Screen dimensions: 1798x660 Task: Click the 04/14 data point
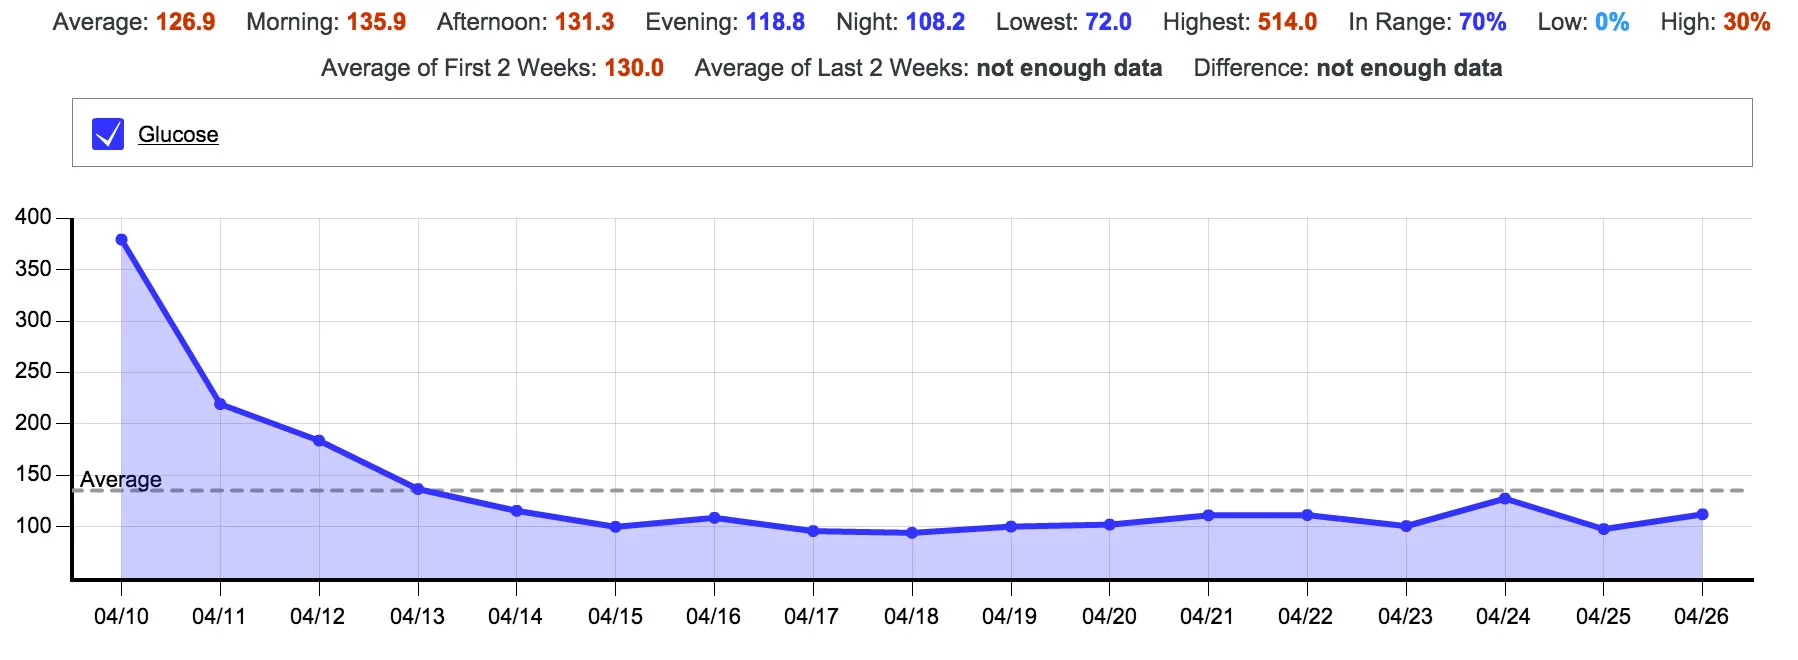coord(517,511)
